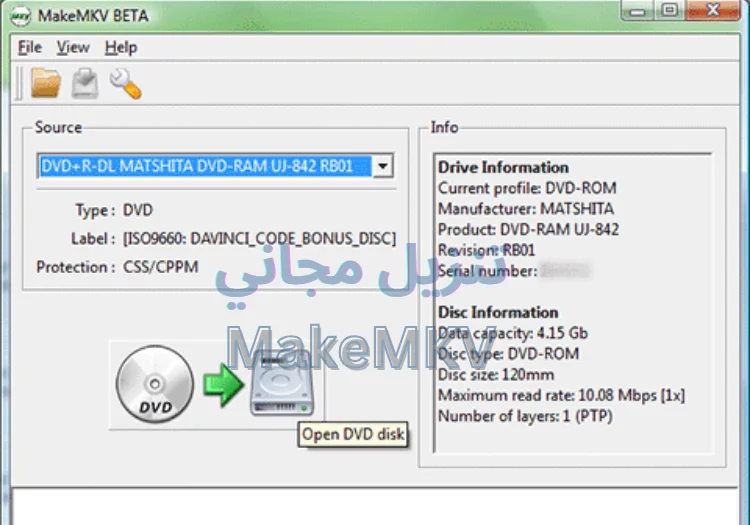Click Product: DVD-RAM UJ-842 line
Screen dimensions: 750x525
528,230
